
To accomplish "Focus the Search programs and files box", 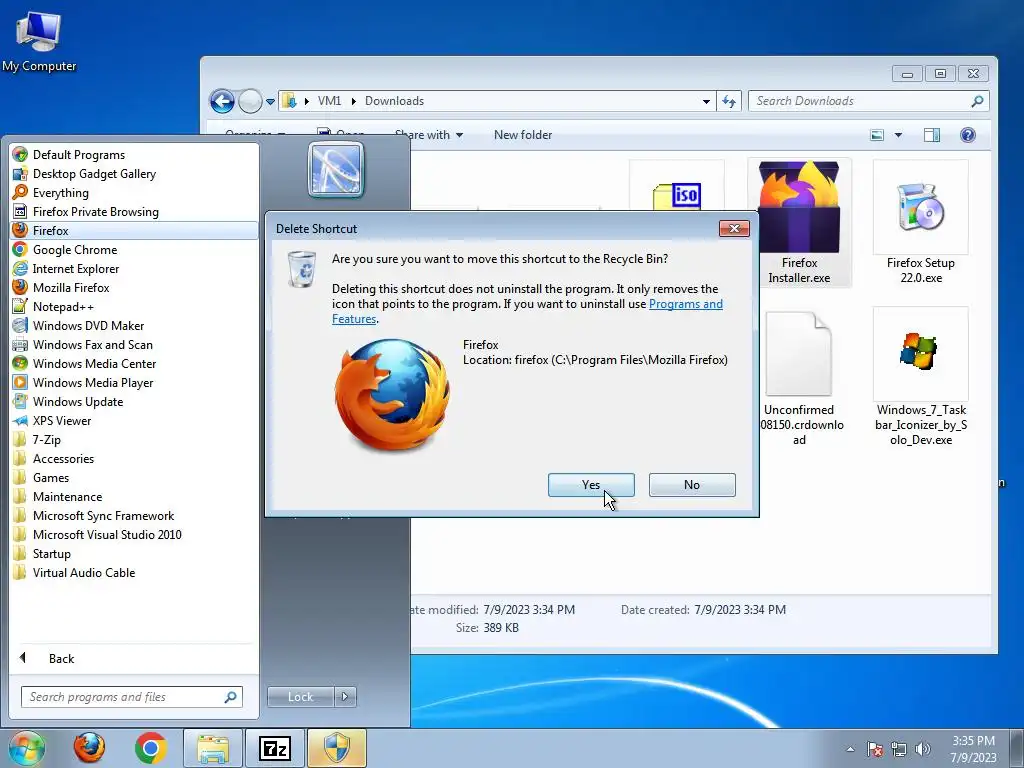I will [131, 697].
